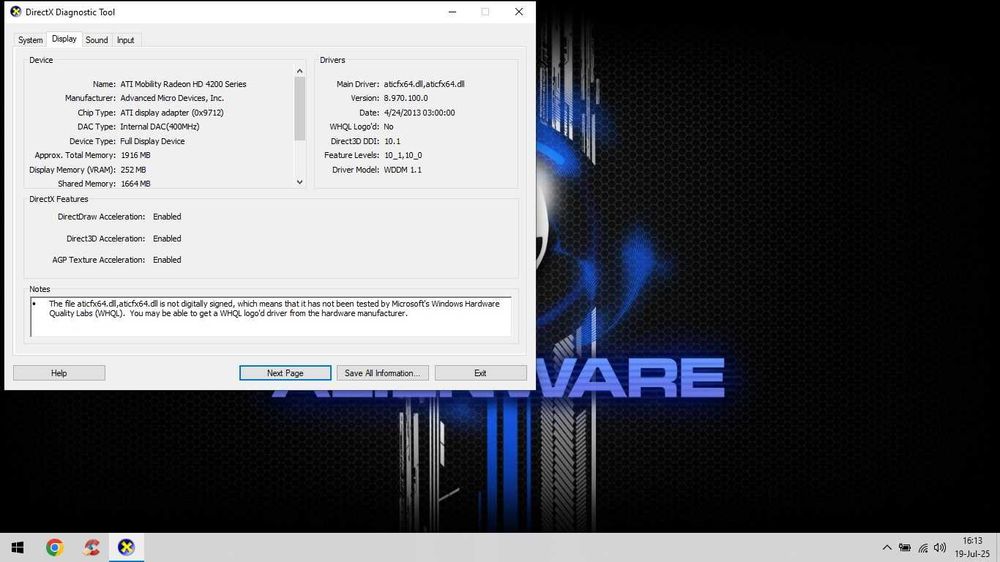The image size is (1000, 562).
Task: Show hidden system tray icons
Action: [886, 547]
